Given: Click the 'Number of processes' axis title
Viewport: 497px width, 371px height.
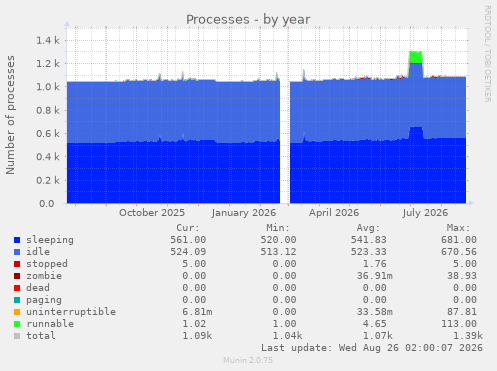Looking at the screenshot, I should pos(10,115).
